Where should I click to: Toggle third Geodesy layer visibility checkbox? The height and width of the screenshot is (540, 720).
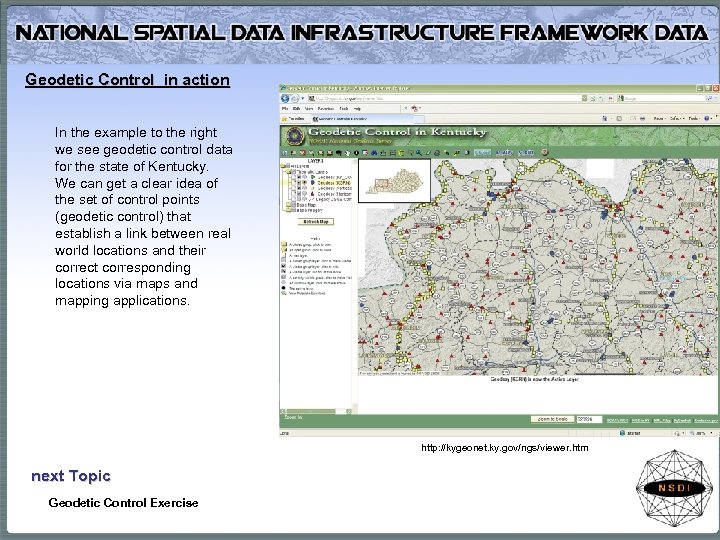click(x=299, y=188)
